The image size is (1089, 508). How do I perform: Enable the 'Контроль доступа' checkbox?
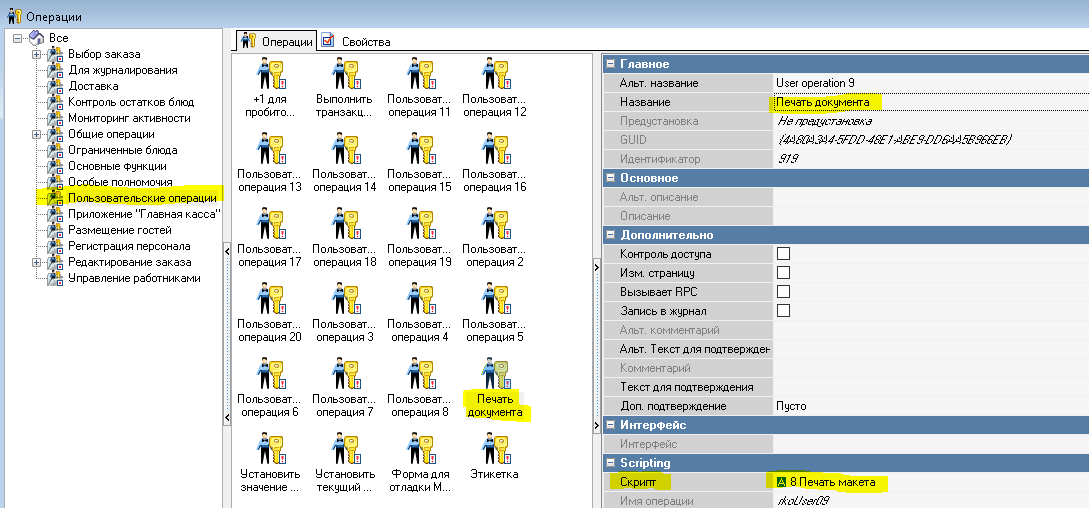coord(784,254)
